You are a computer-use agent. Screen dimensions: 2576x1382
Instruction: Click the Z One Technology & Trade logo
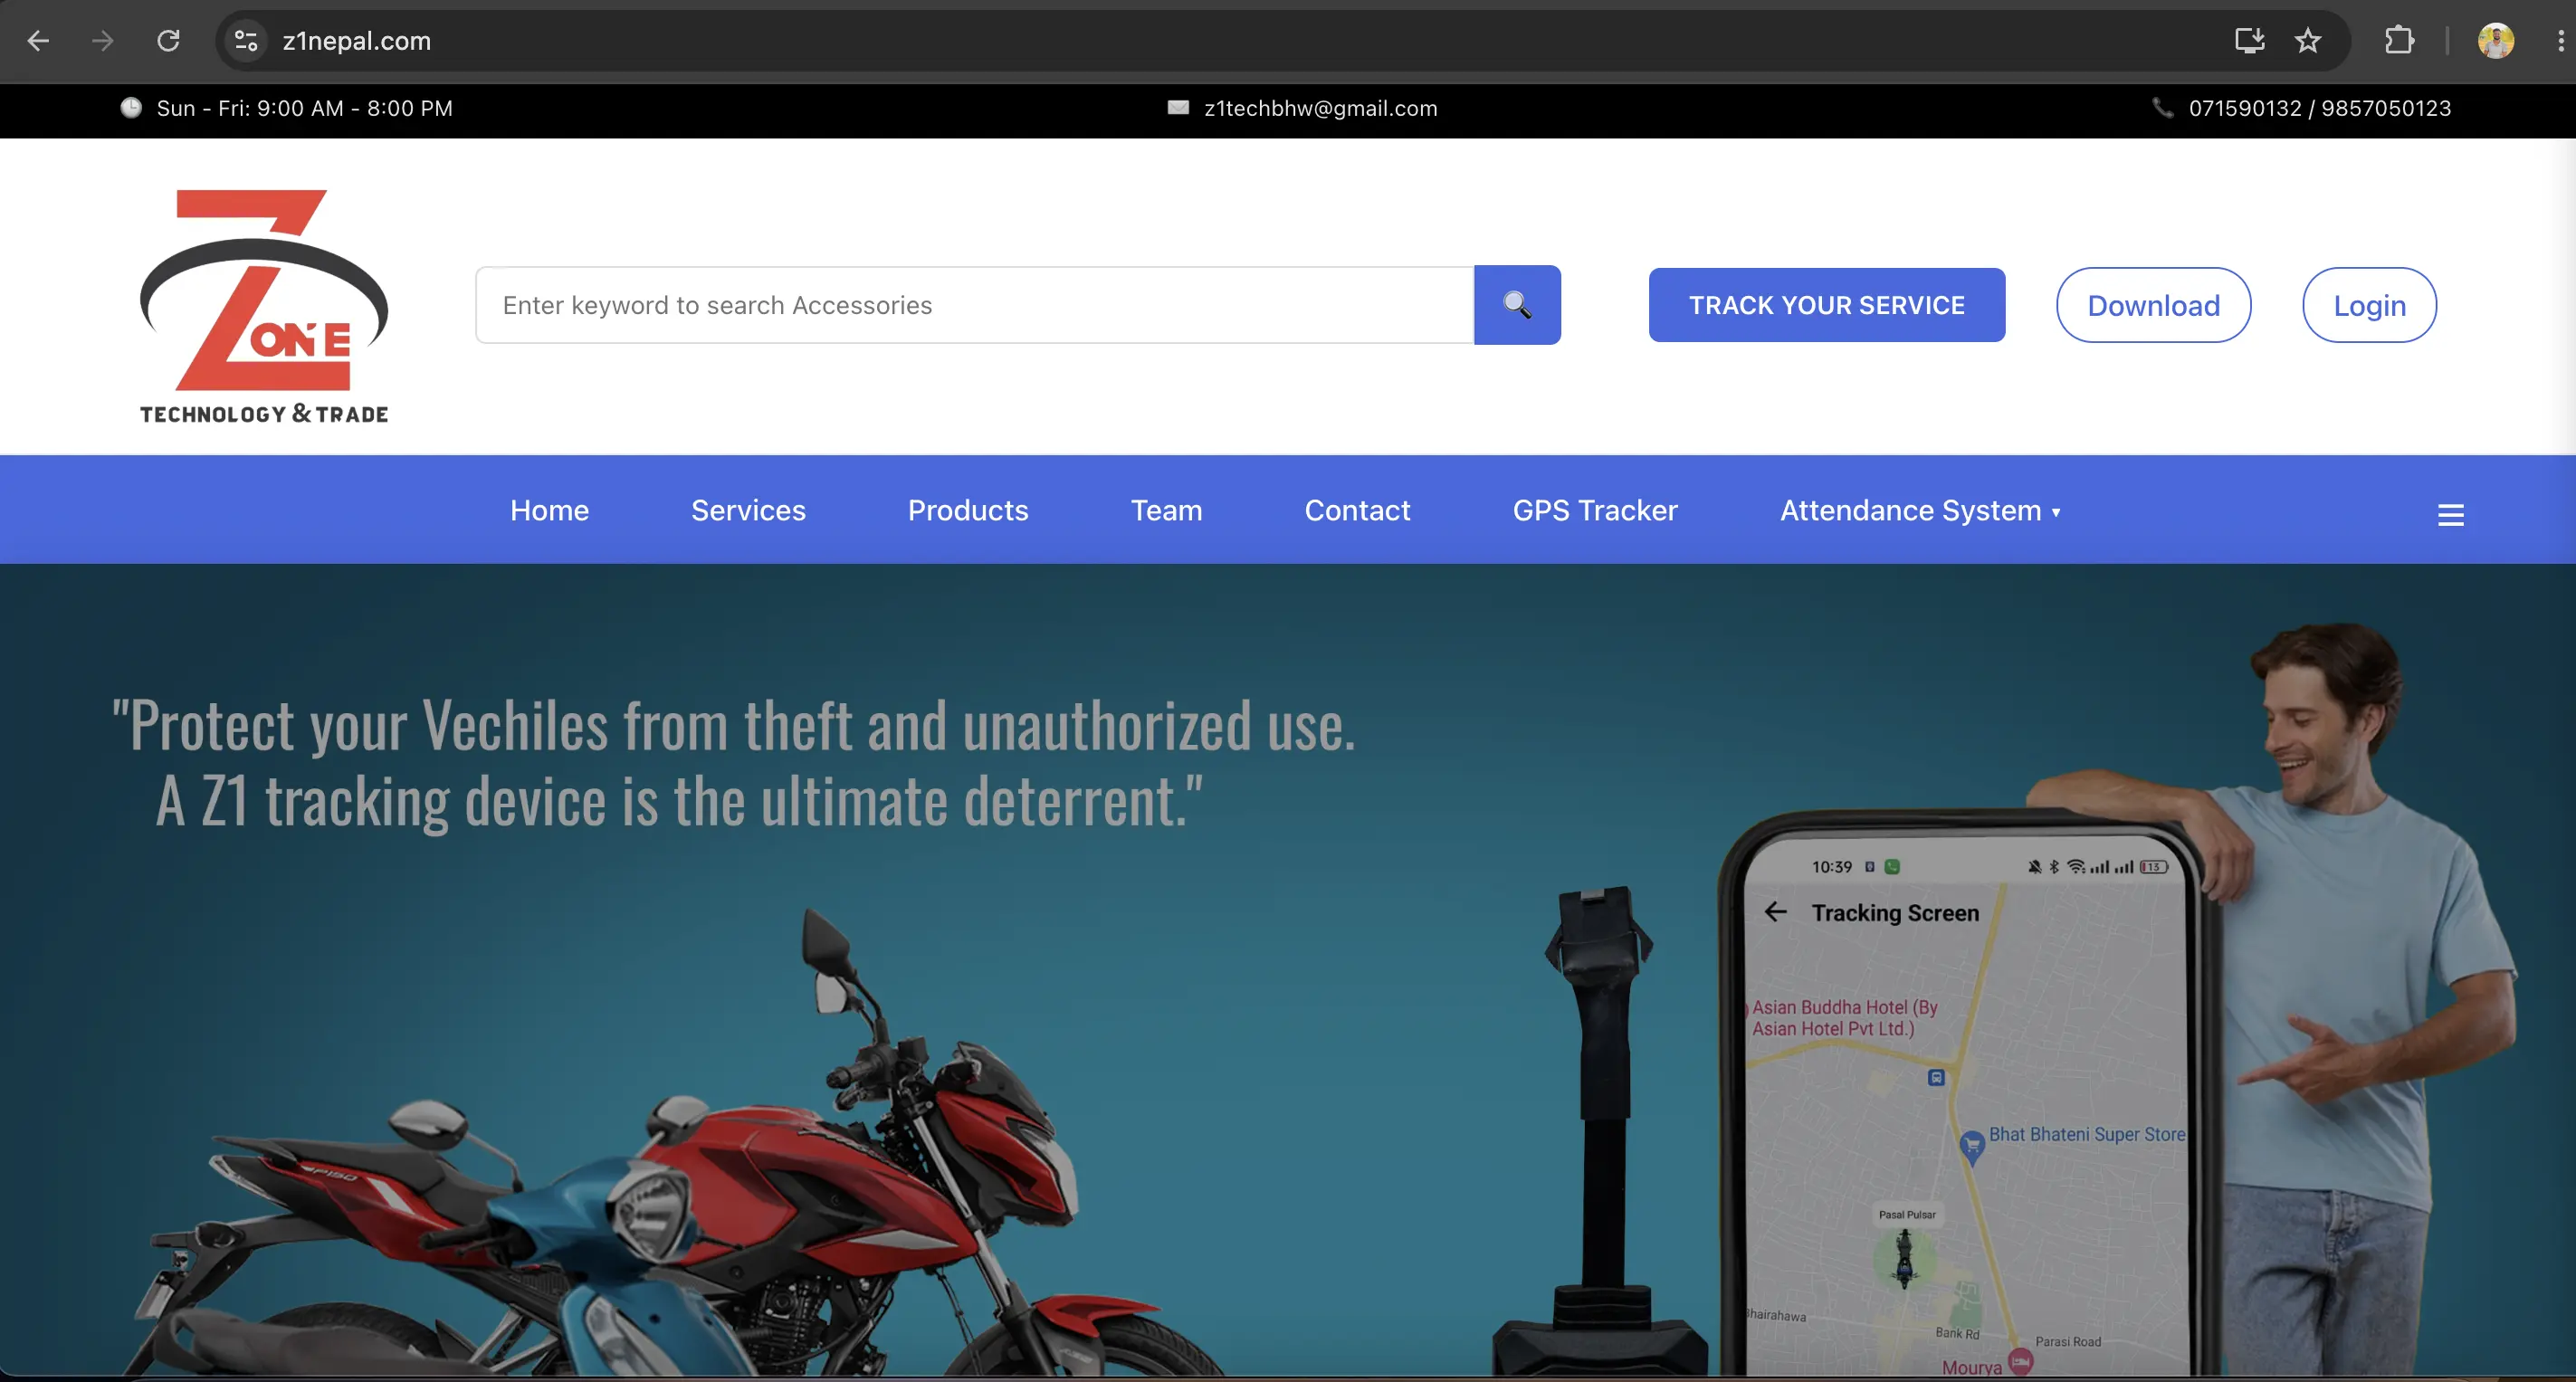pos(264,307)
